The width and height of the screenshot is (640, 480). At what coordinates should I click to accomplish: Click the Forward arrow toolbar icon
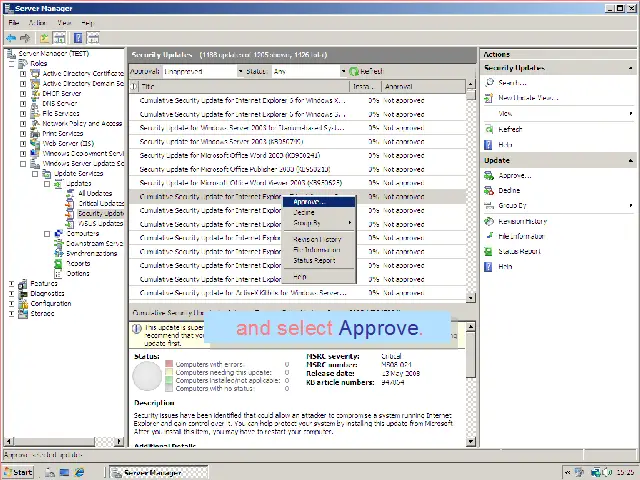(x=25, y=38)
